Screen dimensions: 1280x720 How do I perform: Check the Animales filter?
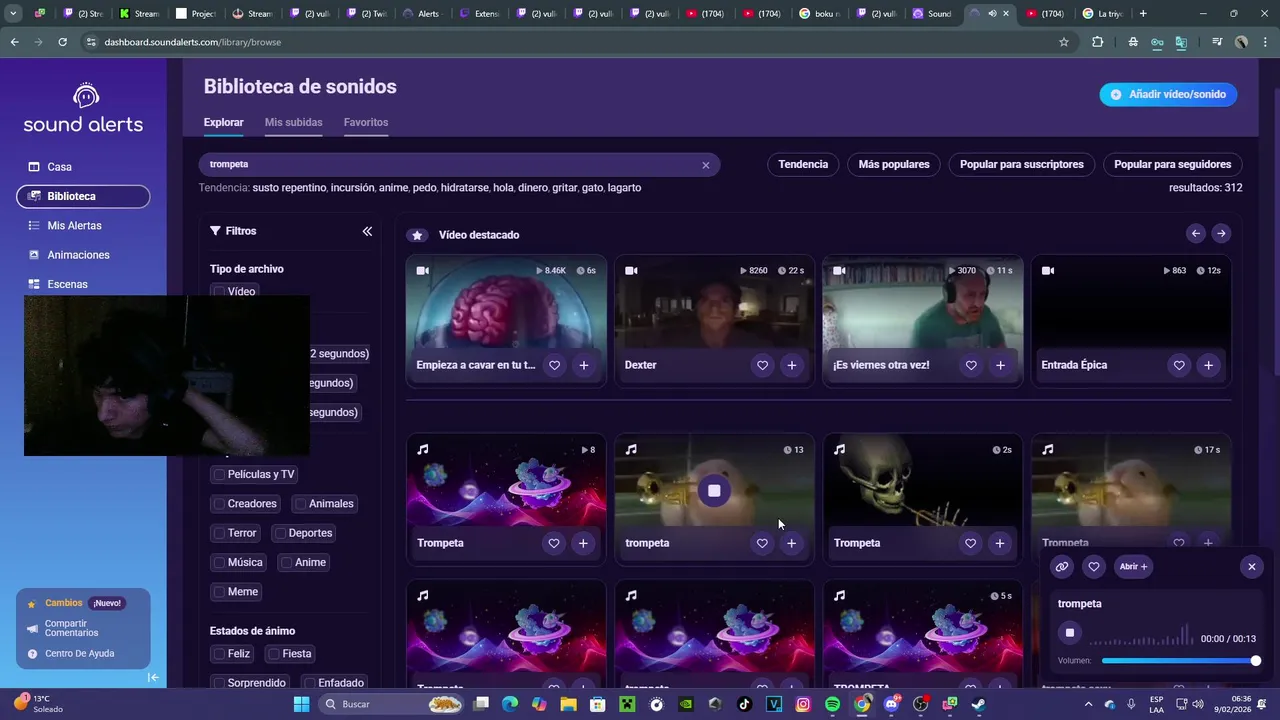299,504
